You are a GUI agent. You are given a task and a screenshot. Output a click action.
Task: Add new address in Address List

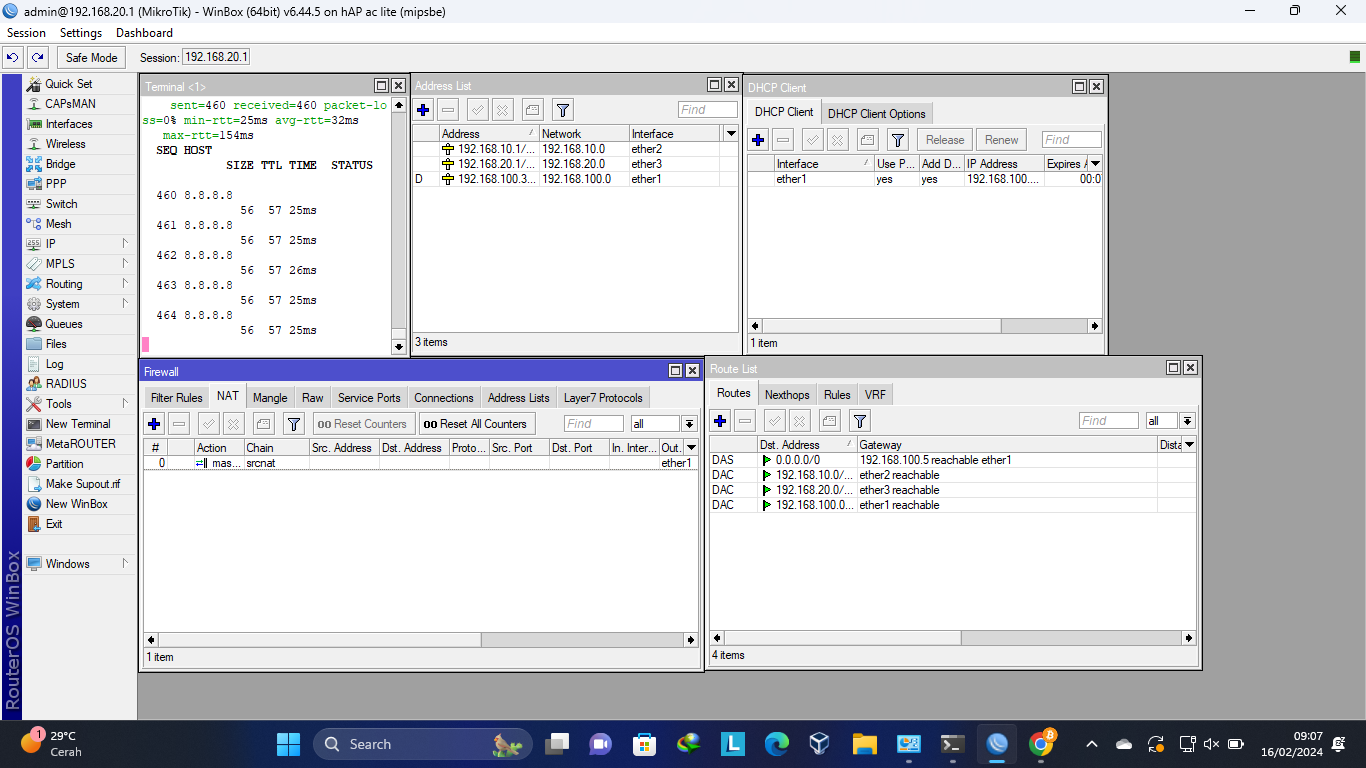(423, 110)
